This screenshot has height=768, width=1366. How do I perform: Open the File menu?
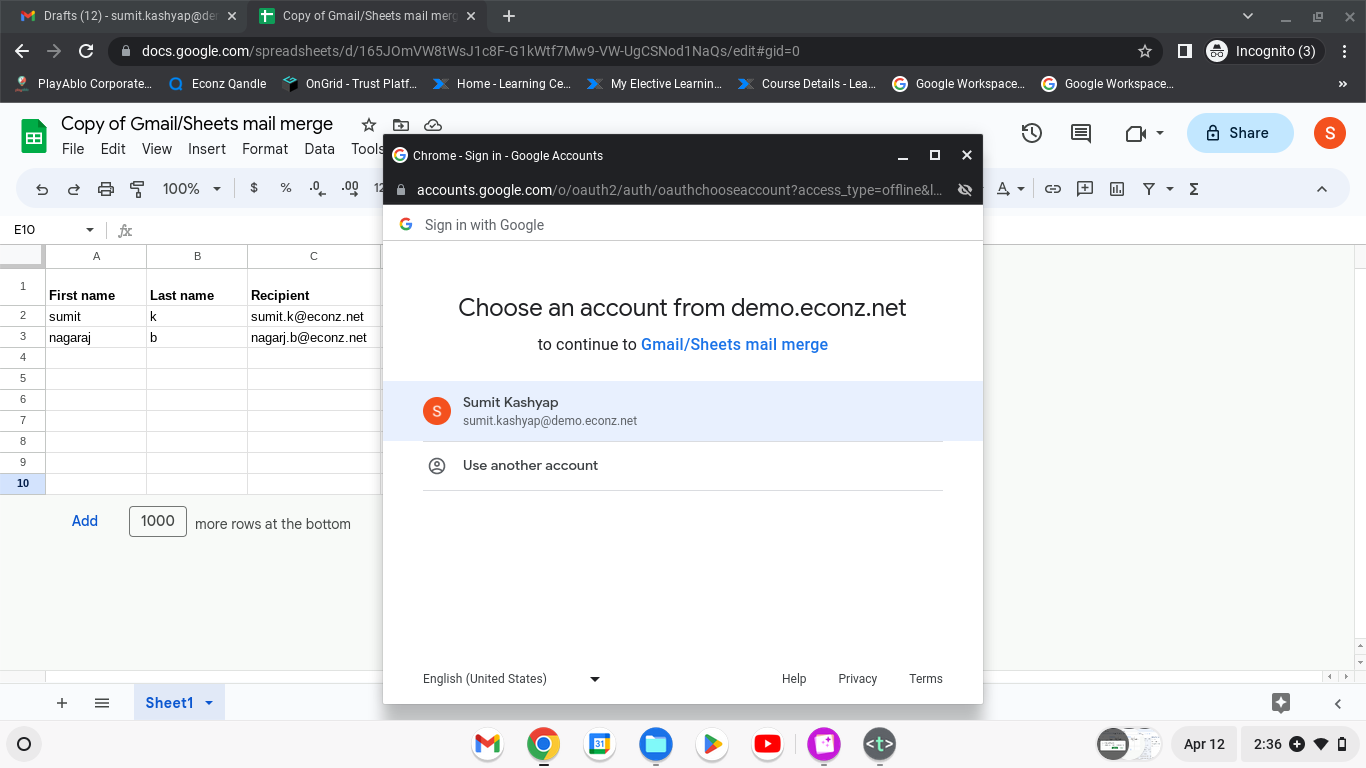(x=73, y=149)
